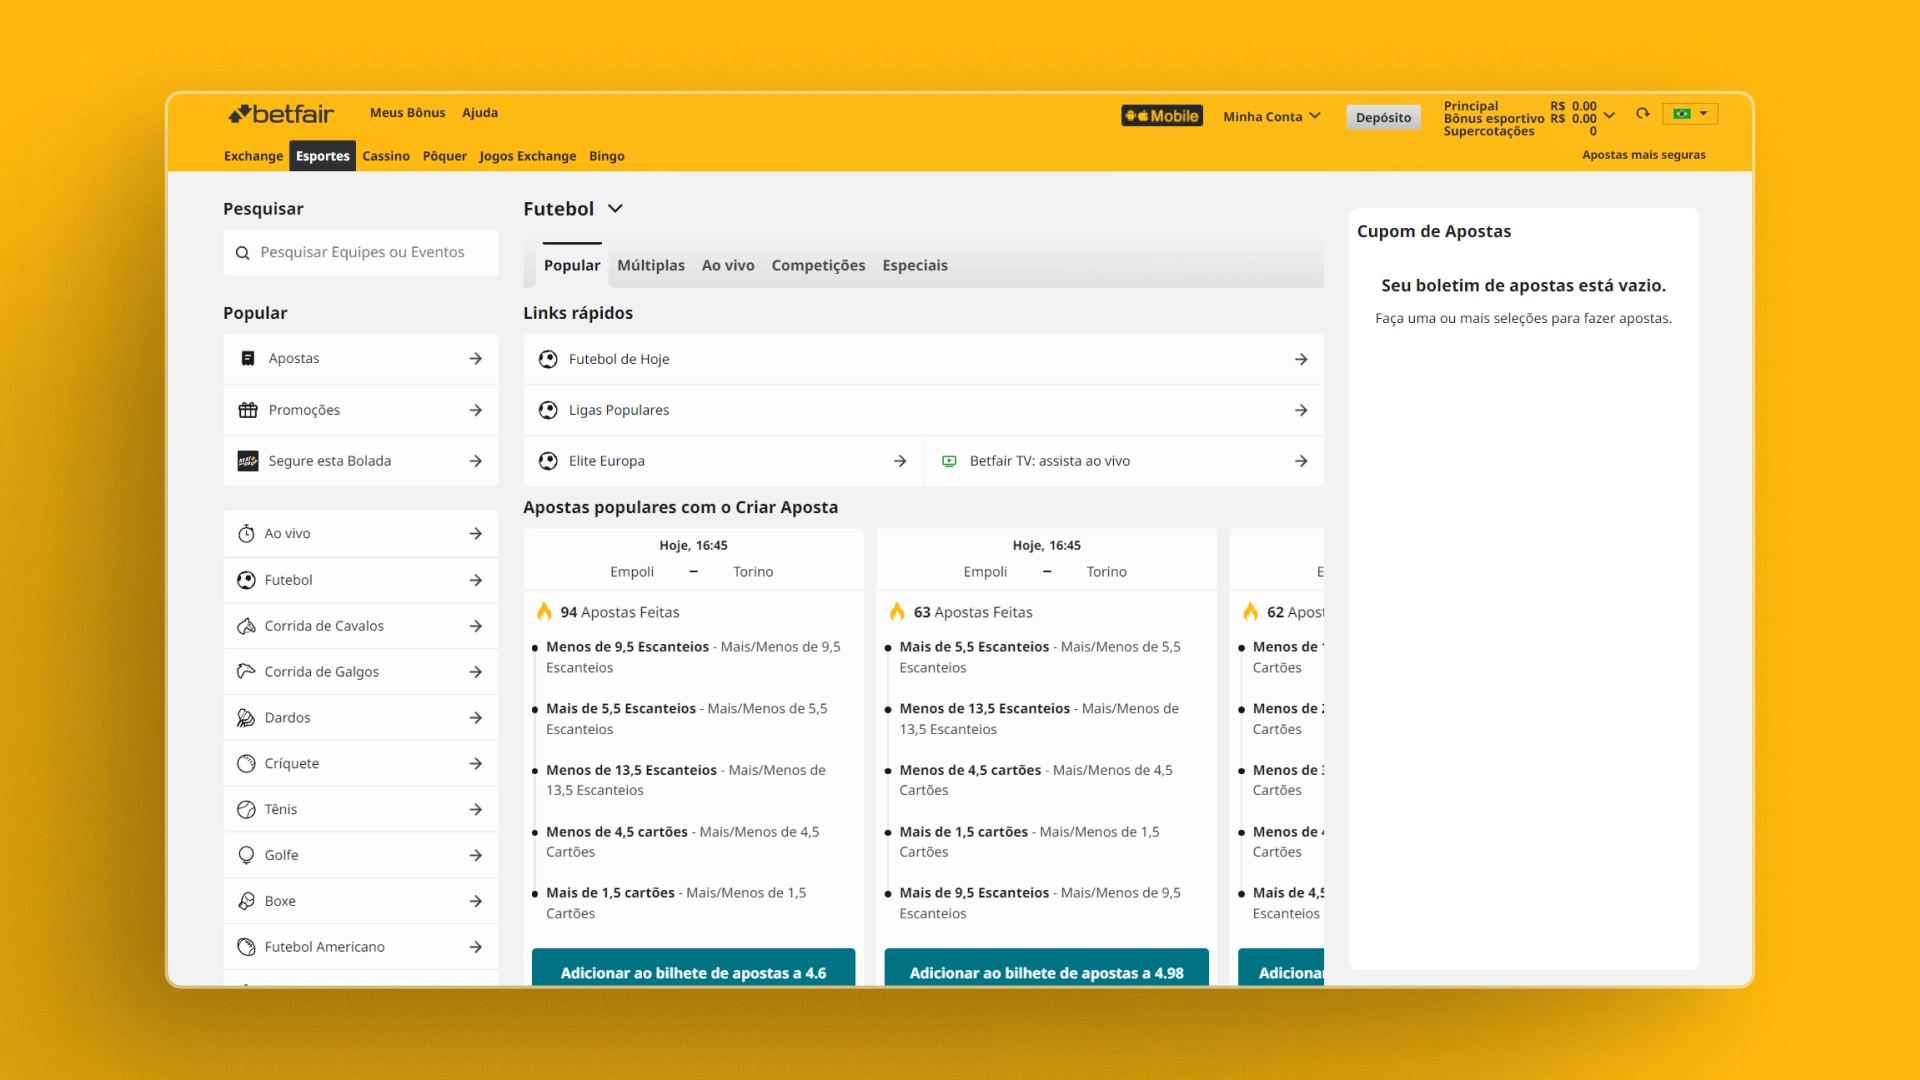This screenshot has width=1920, height=1080.
Task: Click the Elite Europa ball icon
Action: 548,461
